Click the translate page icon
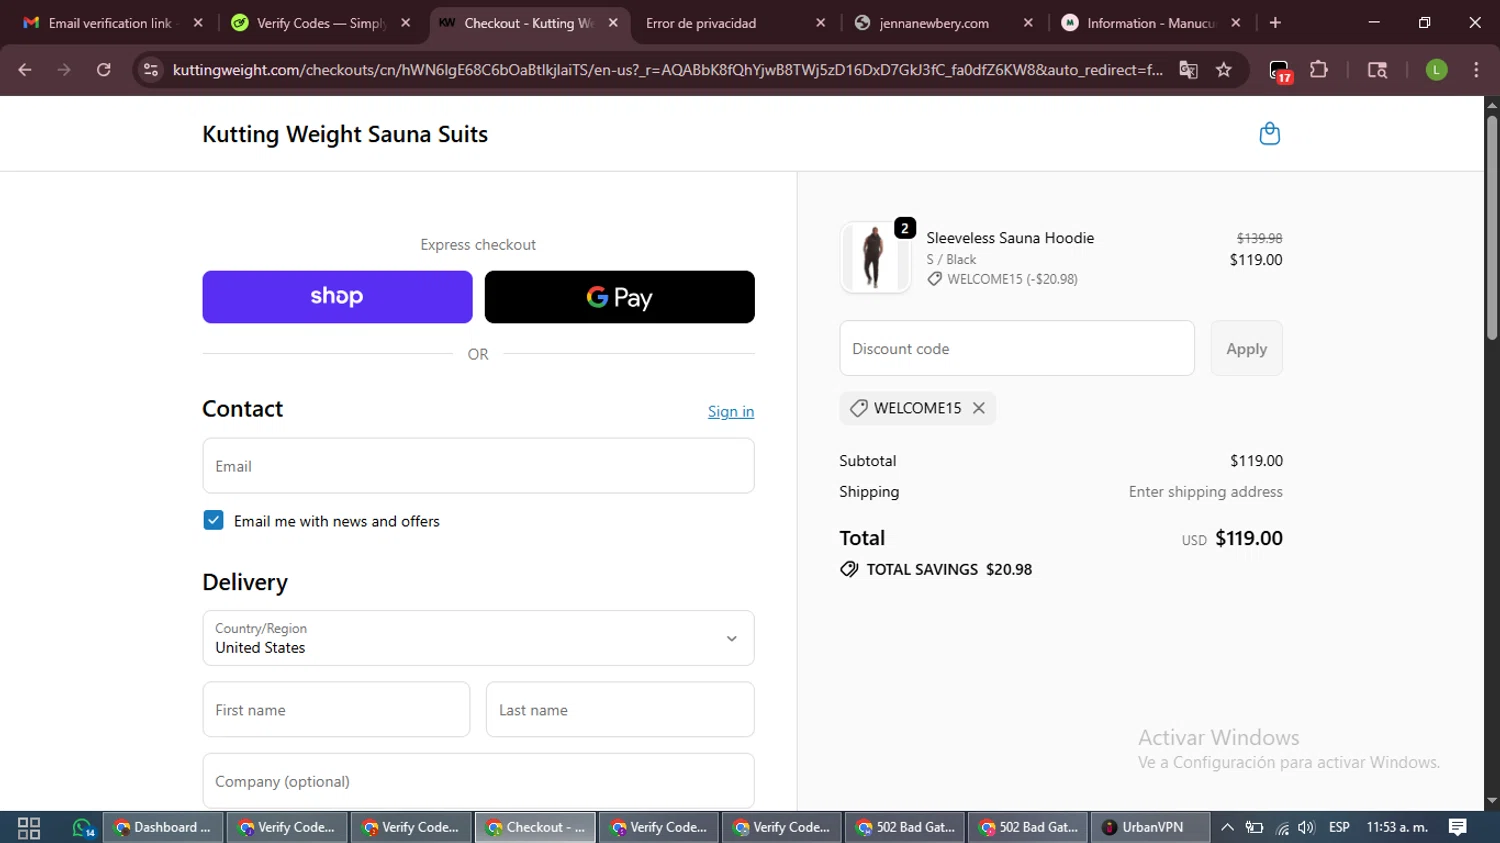1500x843 pixels. click(x=1188, y=70)
